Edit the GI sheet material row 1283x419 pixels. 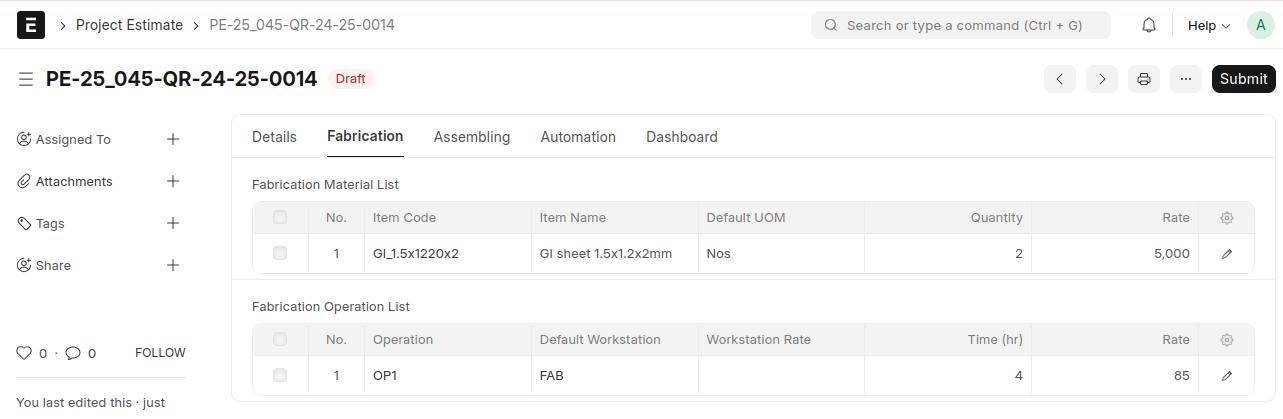[x=1227, y=254]
